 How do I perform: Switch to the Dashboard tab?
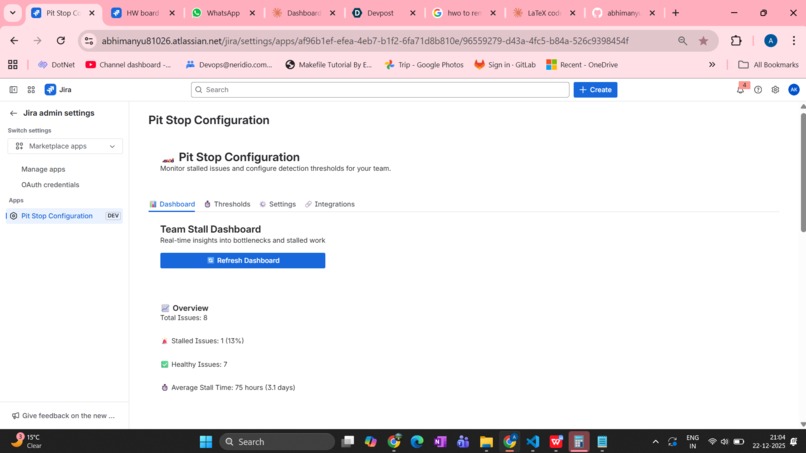[172, 204]
